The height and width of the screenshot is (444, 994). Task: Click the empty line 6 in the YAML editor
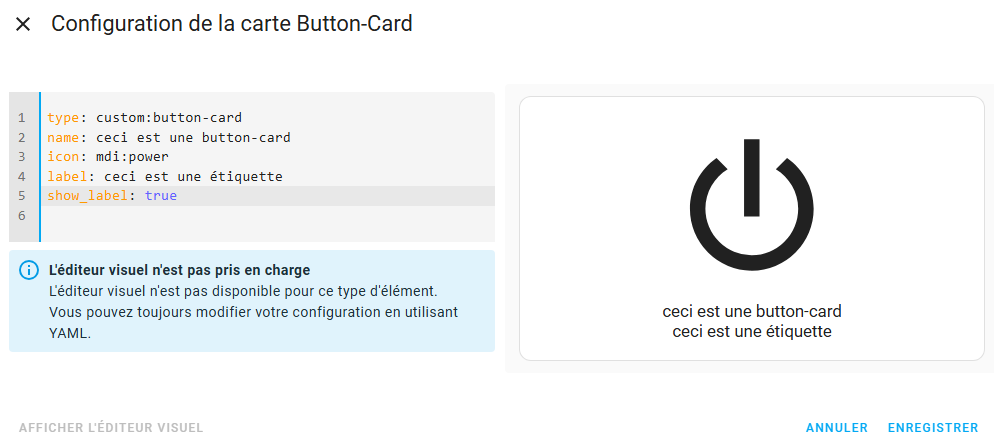(x=266, y=216)
